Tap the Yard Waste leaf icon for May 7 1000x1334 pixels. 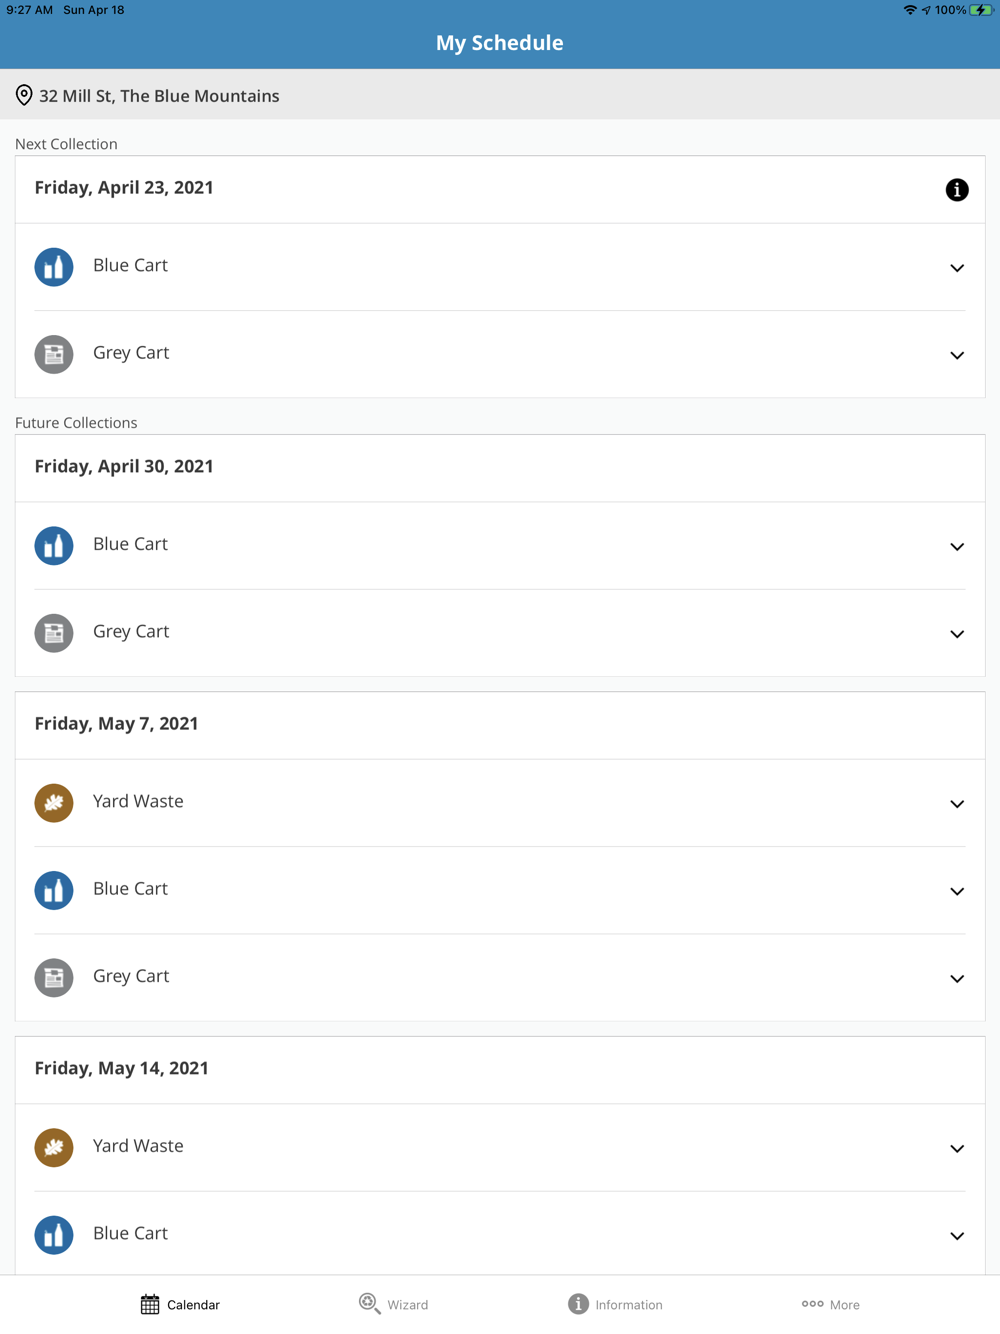pos(54,803)
